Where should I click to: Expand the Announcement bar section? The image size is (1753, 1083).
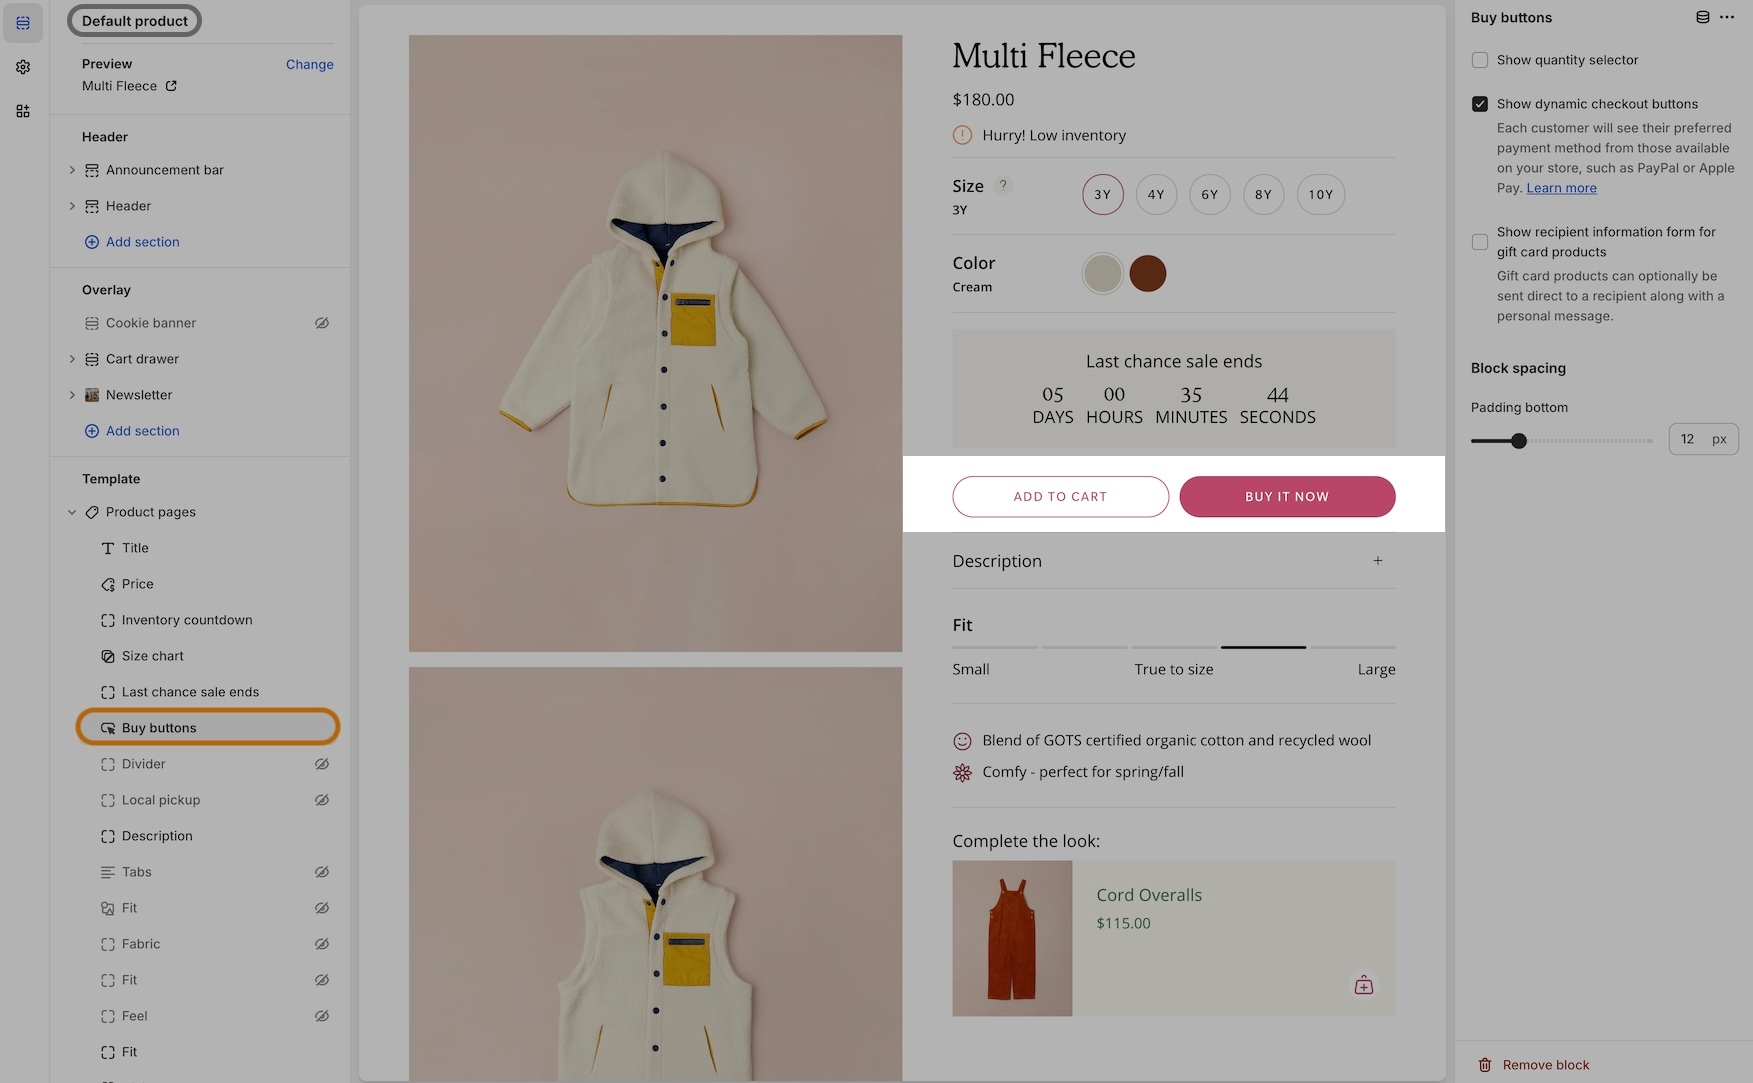72,170
